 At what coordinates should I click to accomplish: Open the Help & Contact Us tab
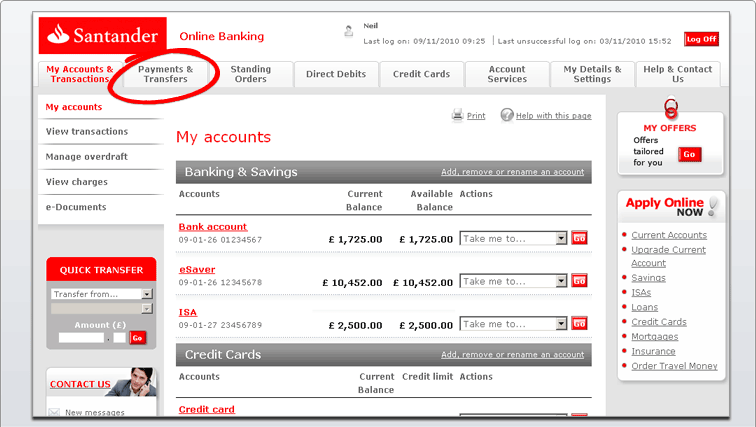[678, 74]
